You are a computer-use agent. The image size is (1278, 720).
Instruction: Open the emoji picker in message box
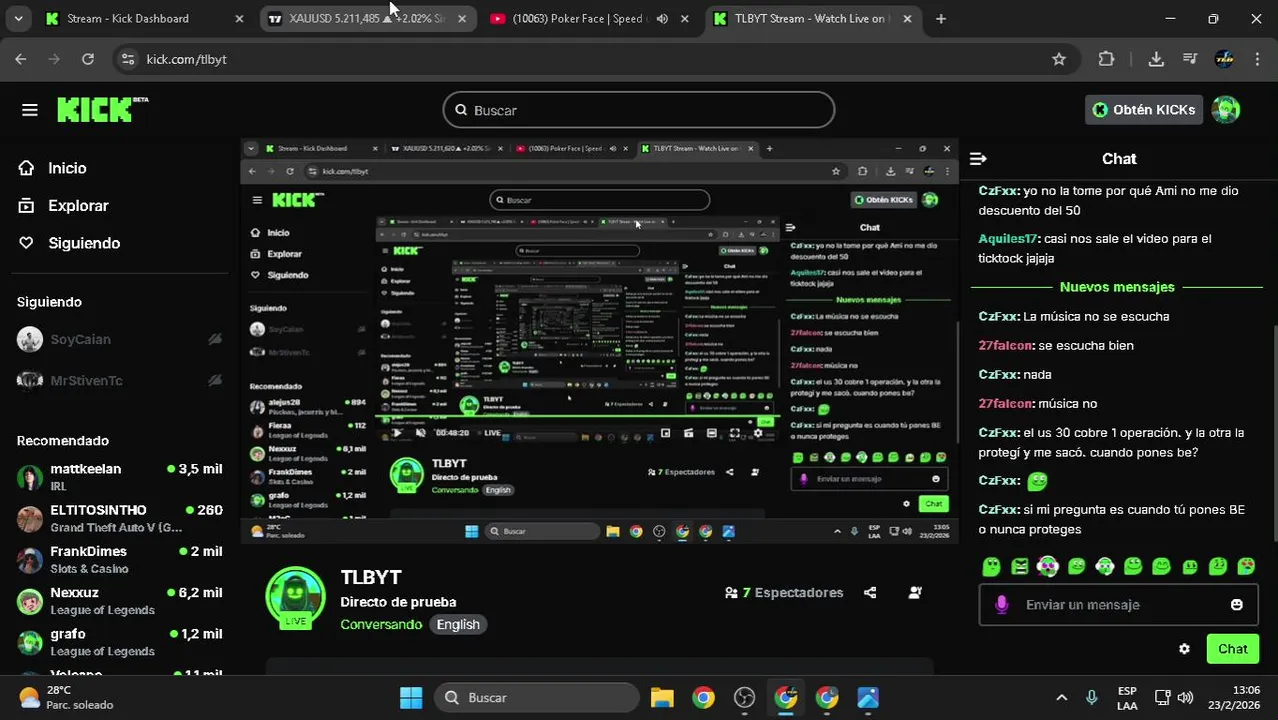1237,605
